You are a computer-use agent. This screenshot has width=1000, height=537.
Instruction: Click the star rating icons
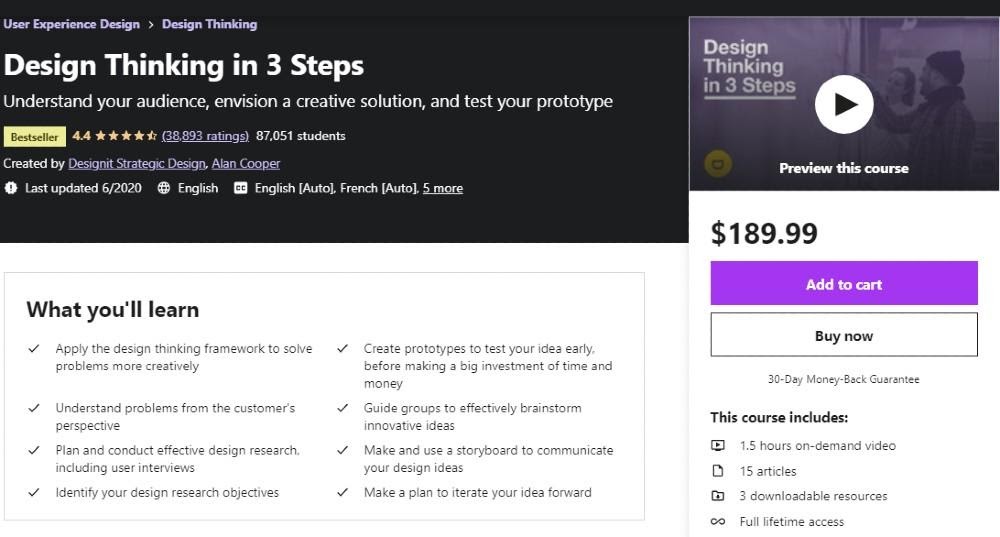[x=126, y=136]
